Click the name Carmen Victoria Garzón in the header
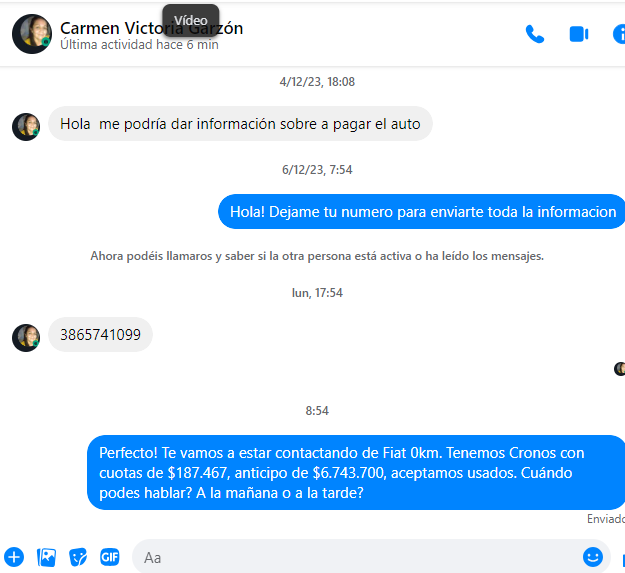Viewport: 625px width, 573px height. (151, 28)
